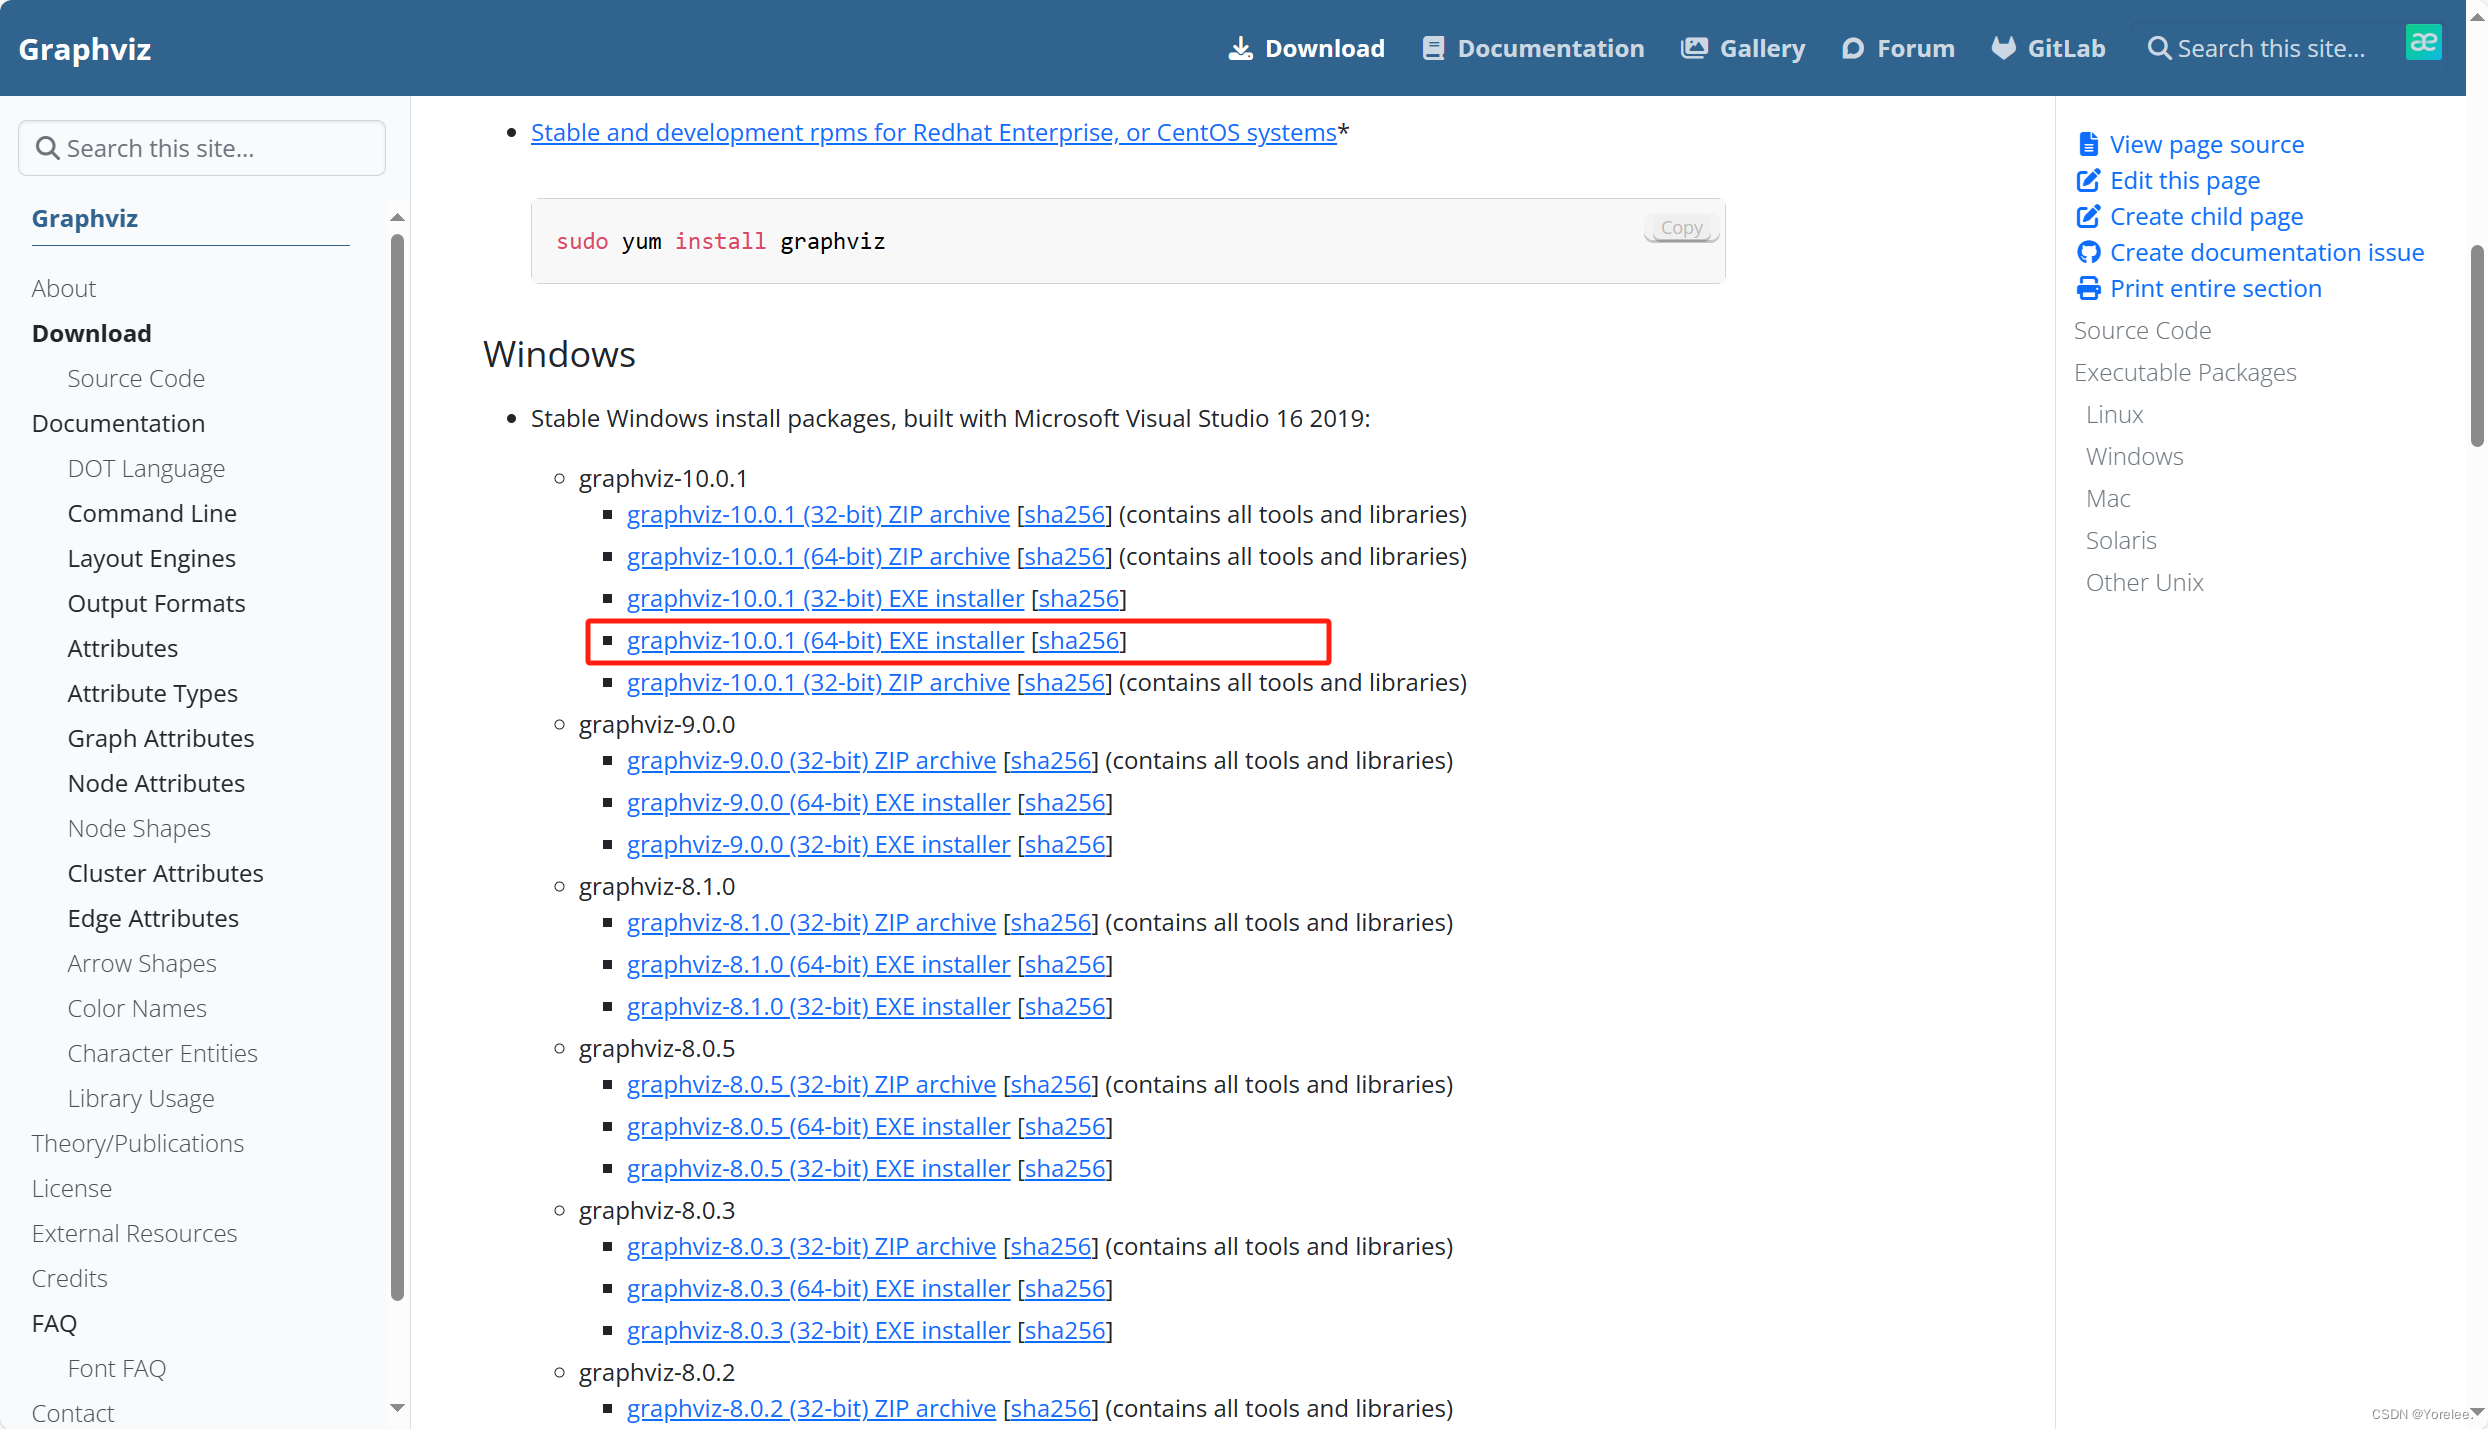The image size is (2488, 1429).
Task: Download graphviz-8.0.3 64-bit EXE installer
Action: tap(818, 1289)
